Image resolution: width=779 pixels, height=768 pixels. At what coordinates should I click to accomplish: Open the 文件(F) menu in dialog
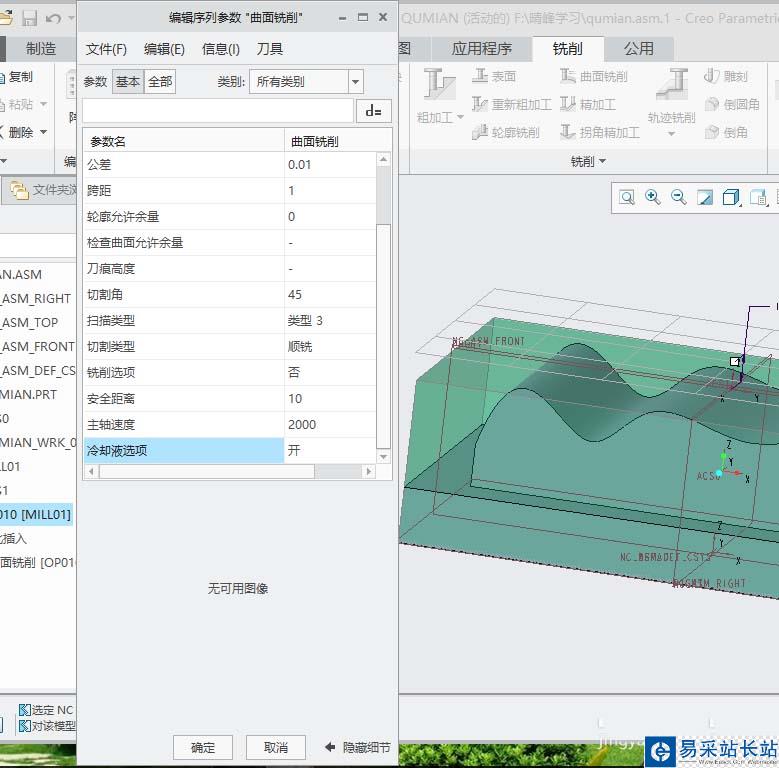106,49
